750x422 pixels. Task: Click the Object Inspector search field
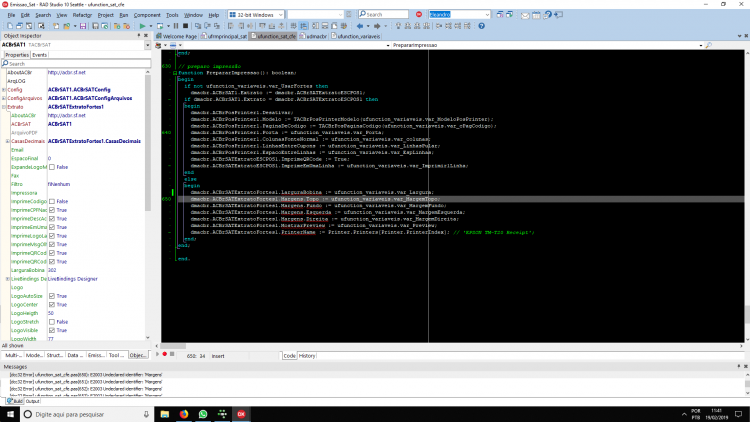tap(76, 64)
